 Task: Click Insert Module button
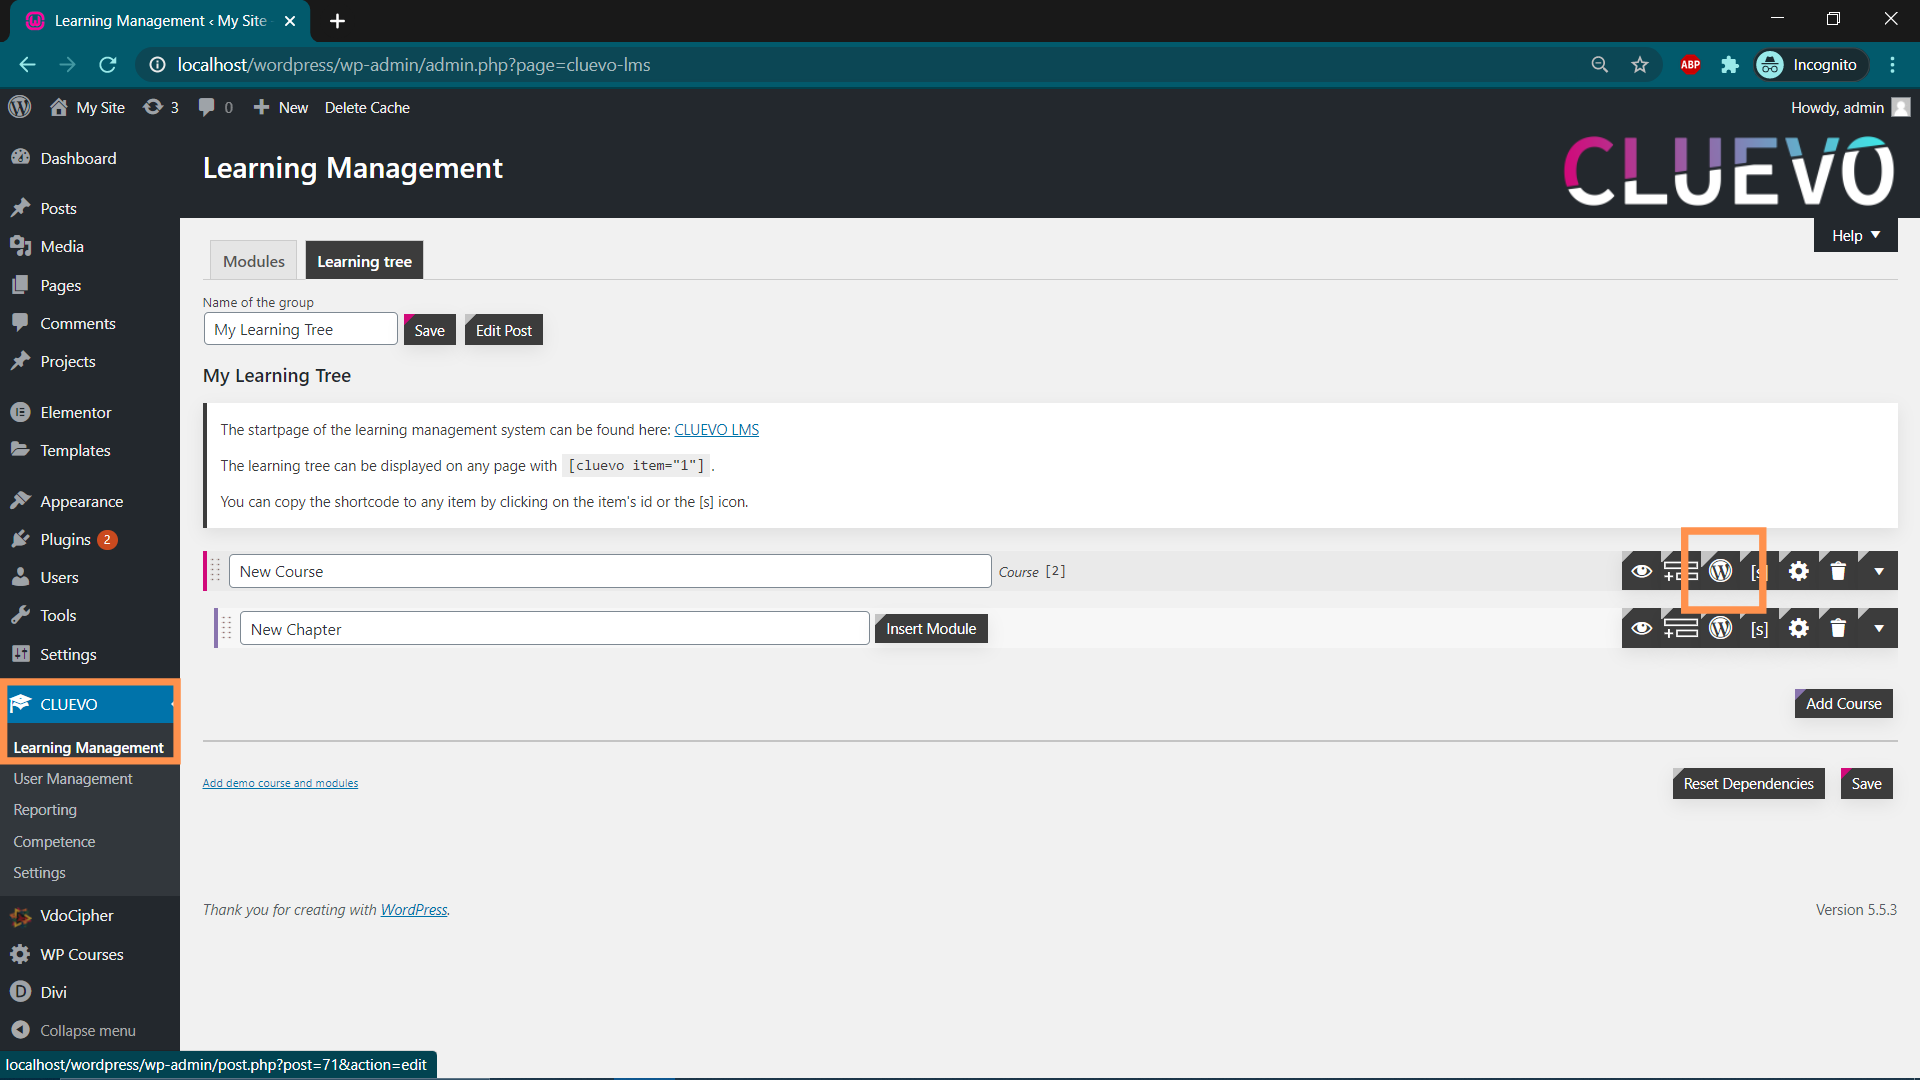(930, 629)
